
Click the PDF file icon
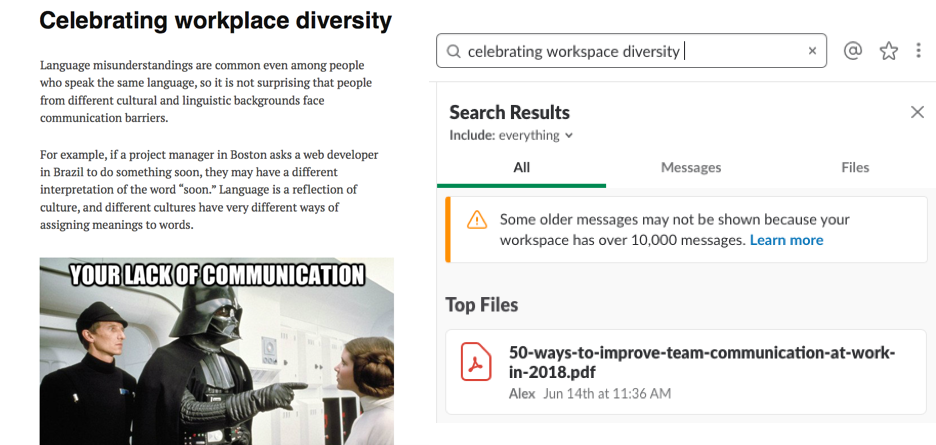pyautogui.click(x=476, y=361)
